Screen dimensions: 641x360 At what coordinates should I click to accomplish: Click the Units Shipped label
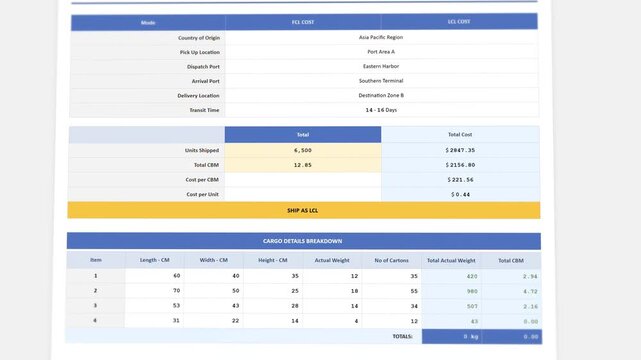(202, 150)
